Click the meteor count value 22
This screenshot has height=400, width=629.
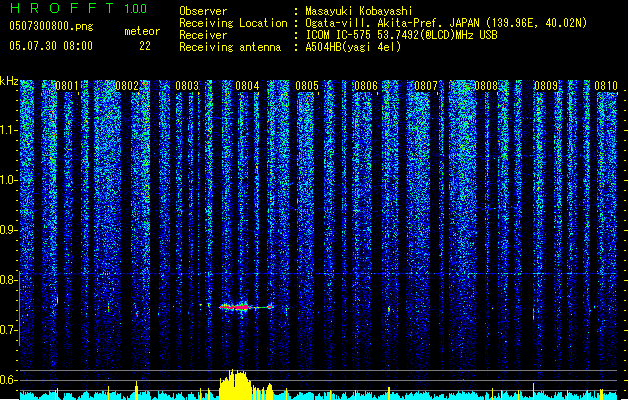[x=145, y=46]
